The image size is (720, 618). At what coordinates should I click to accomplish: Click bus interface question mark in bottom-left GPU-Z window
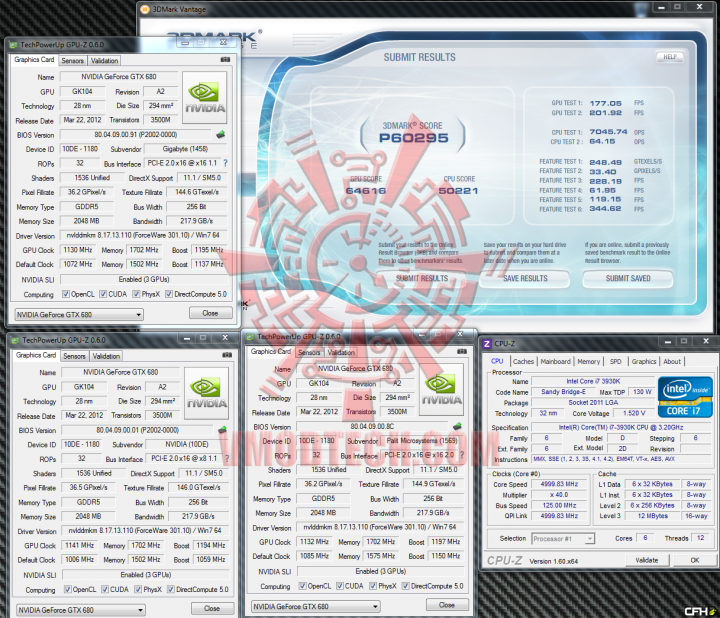point(227,458)
